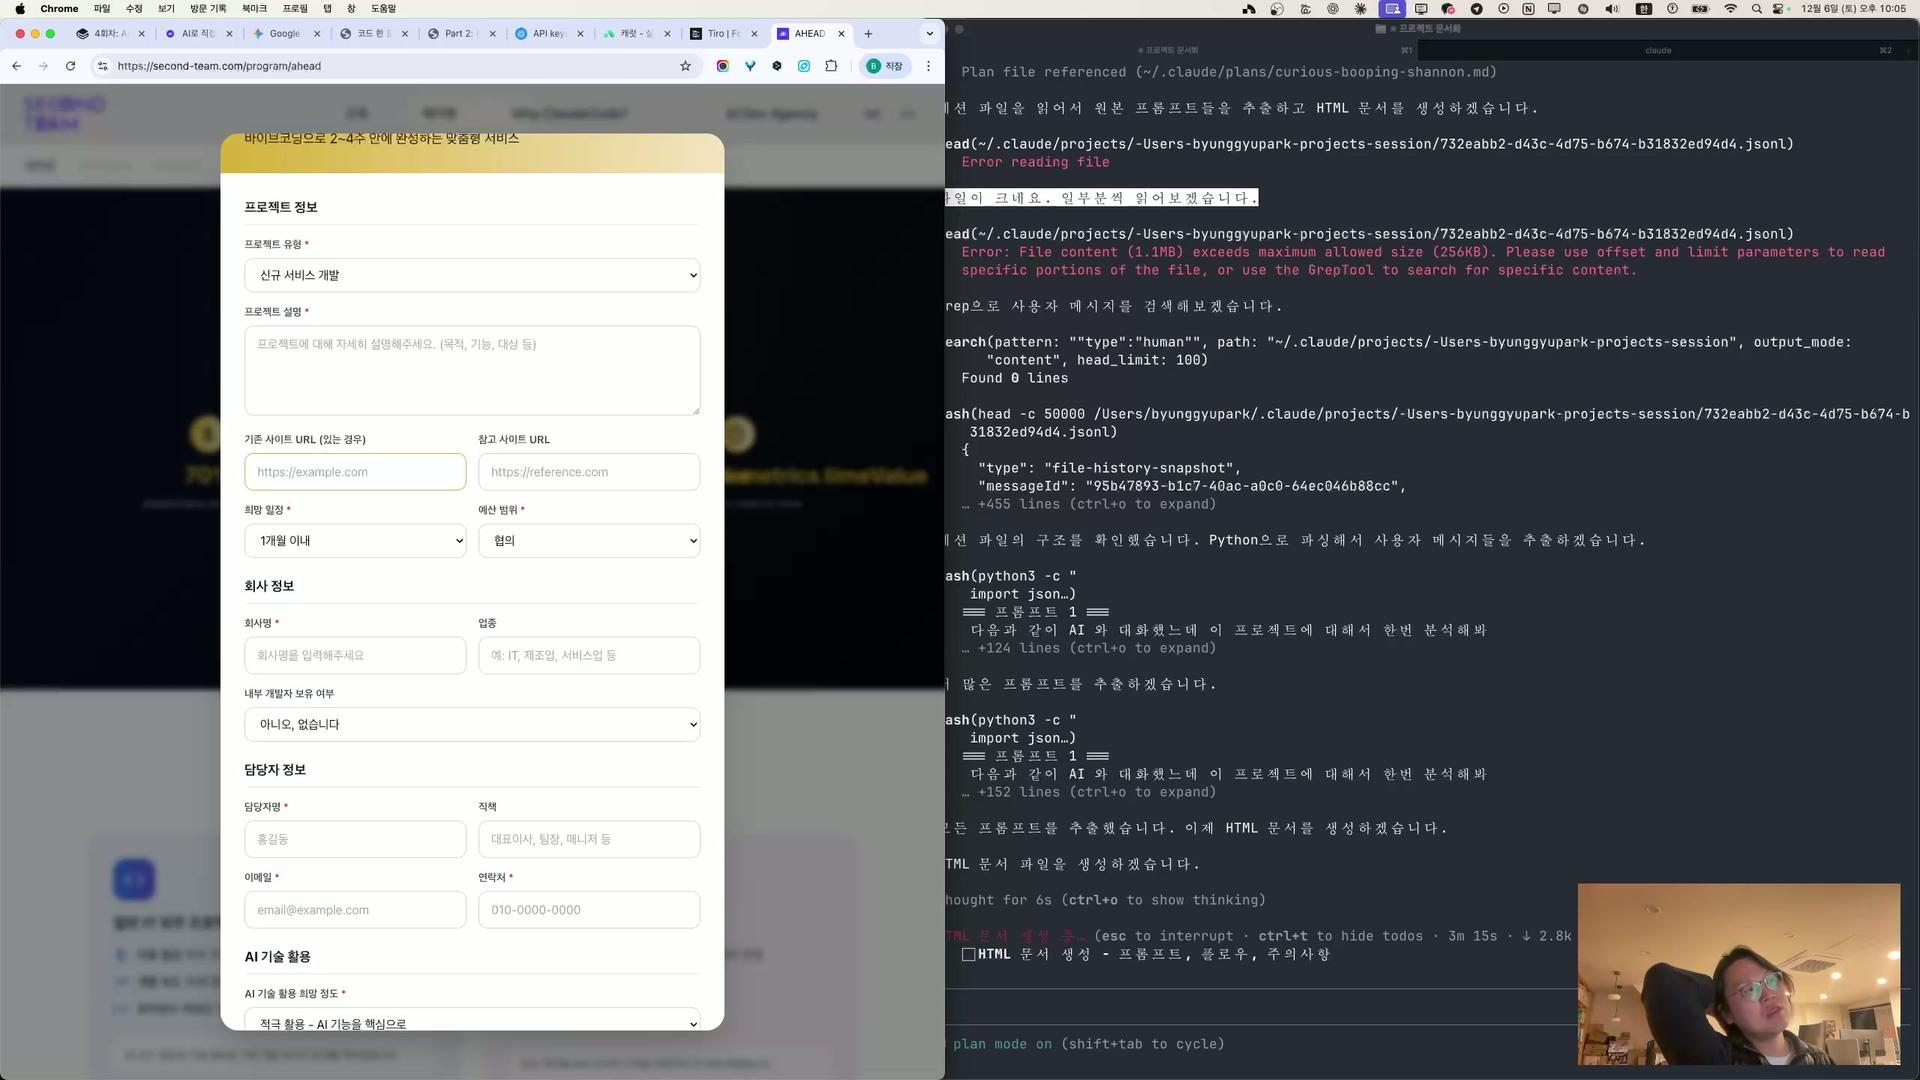Open the 예산 범위 dropdown

tap(588, 541)
